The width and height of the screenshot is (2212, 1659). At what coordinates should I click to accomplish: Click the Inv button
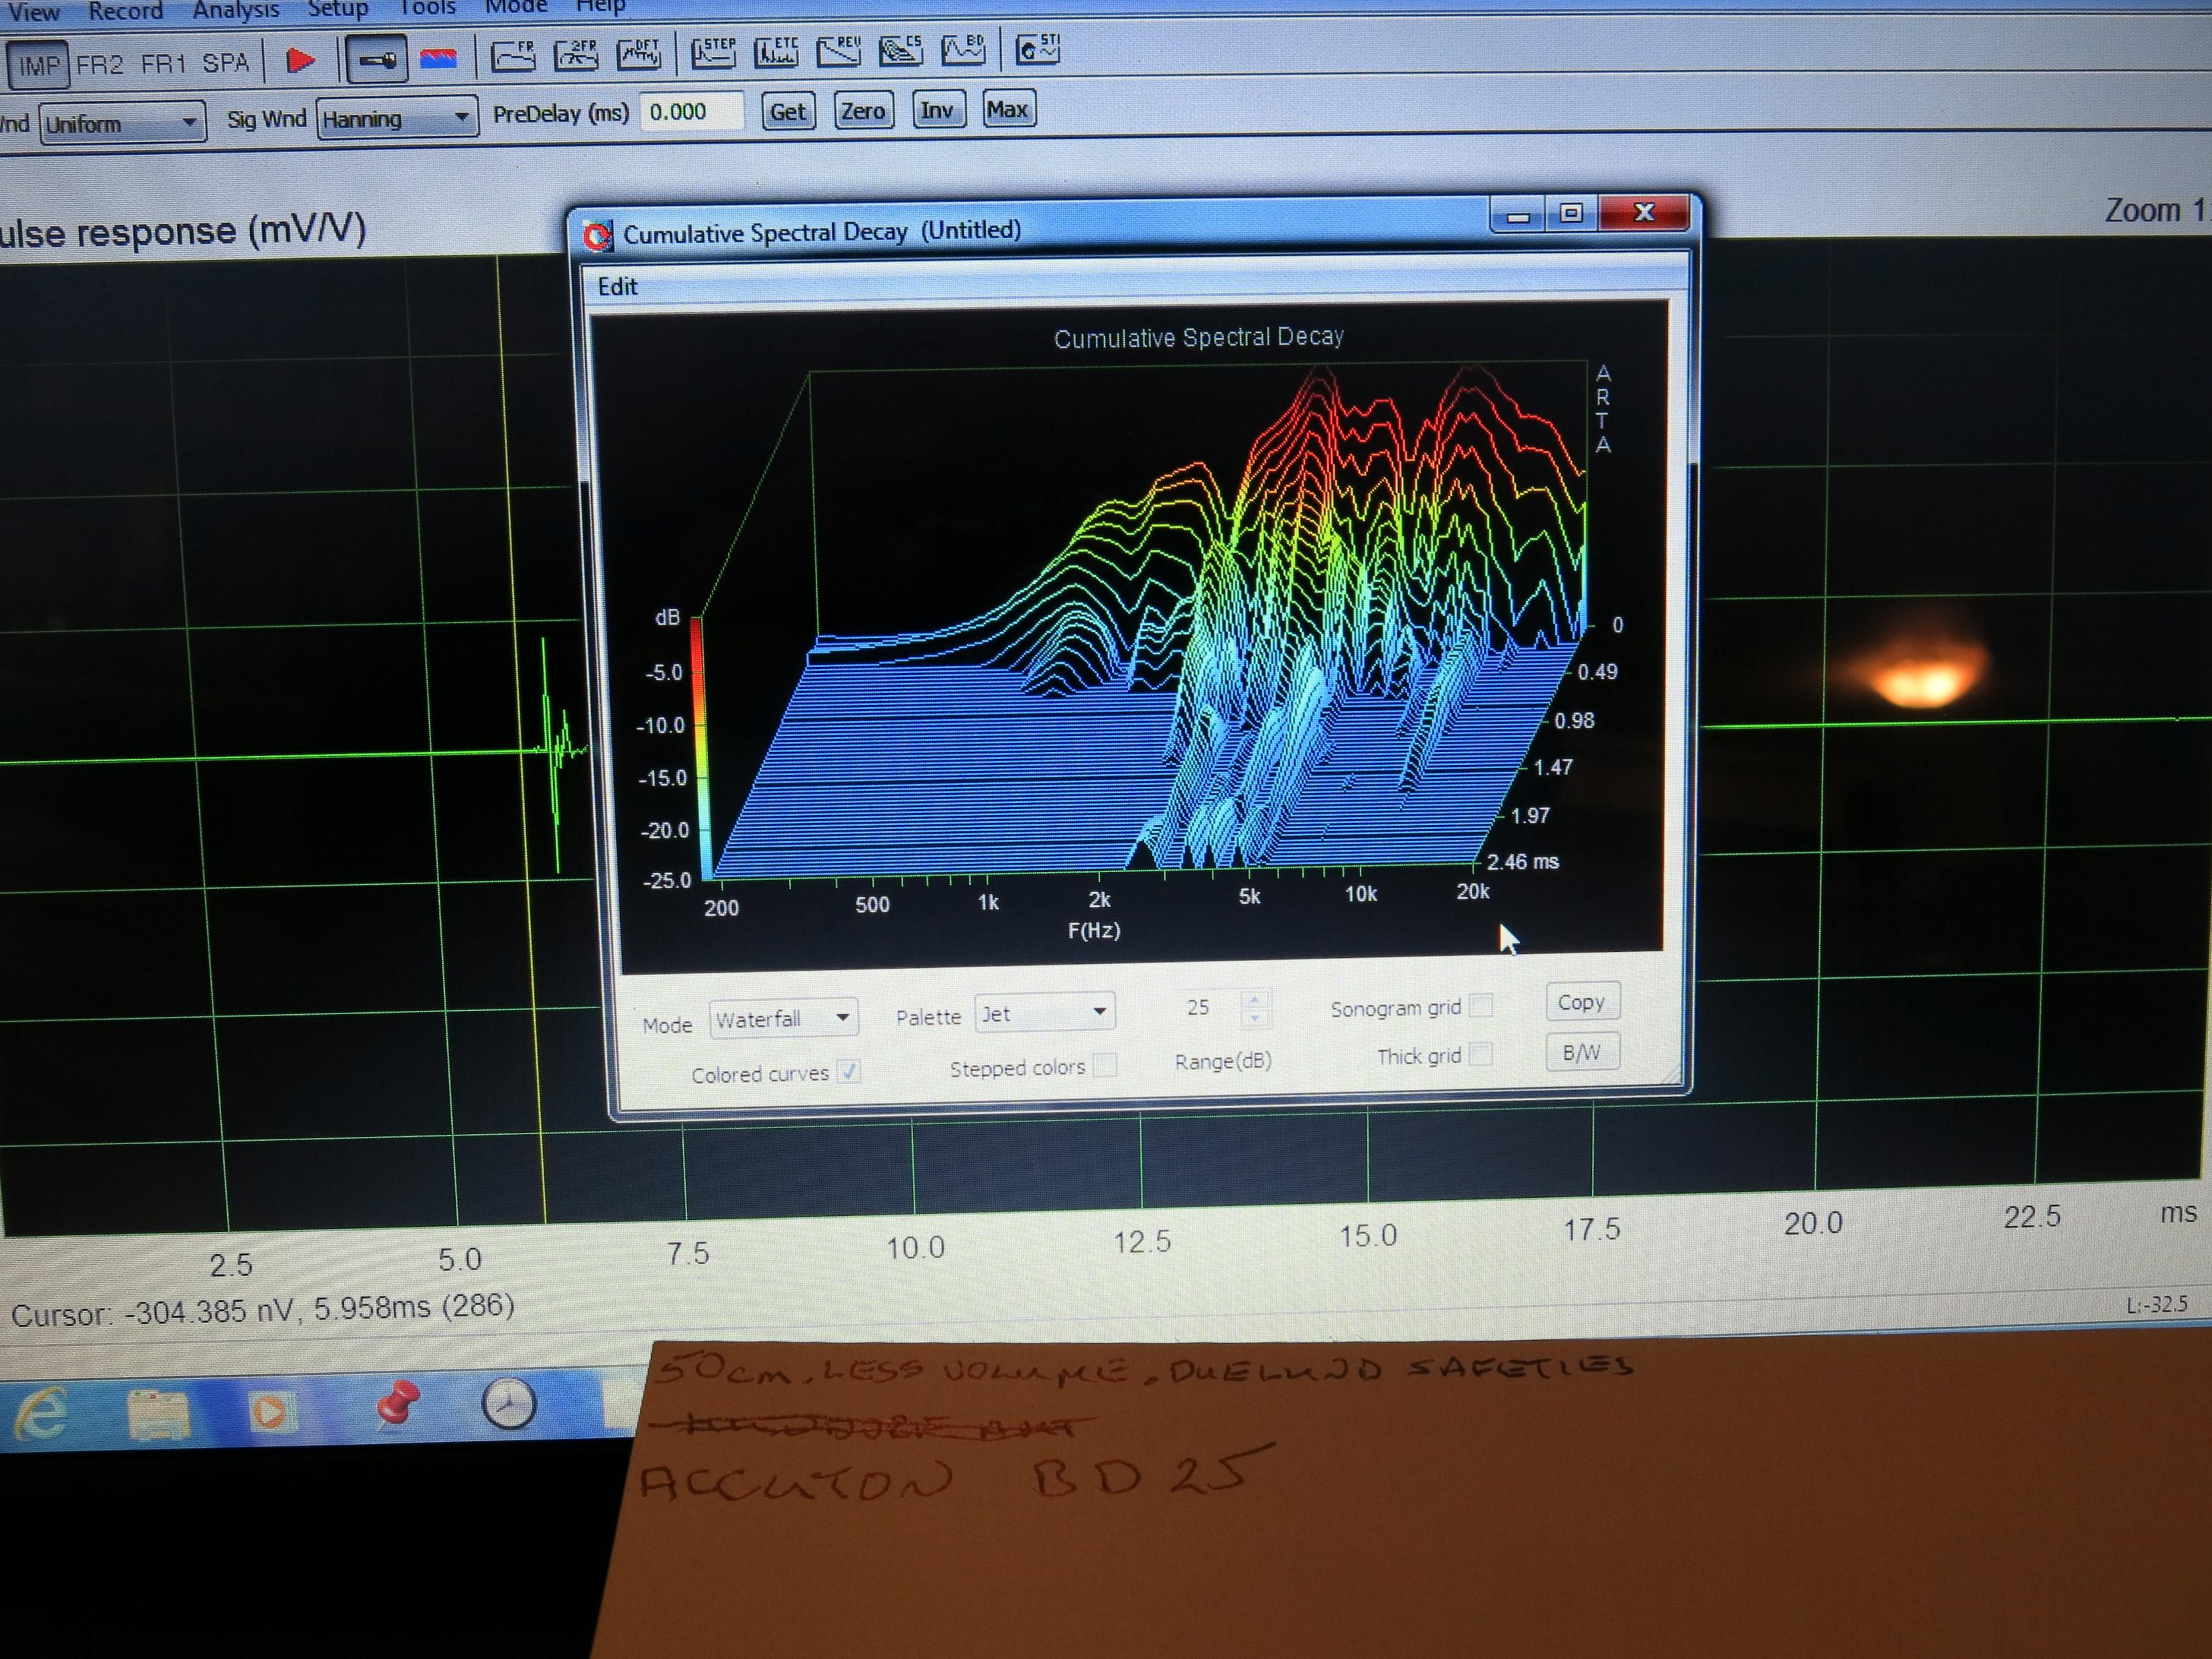pos(937,109)
